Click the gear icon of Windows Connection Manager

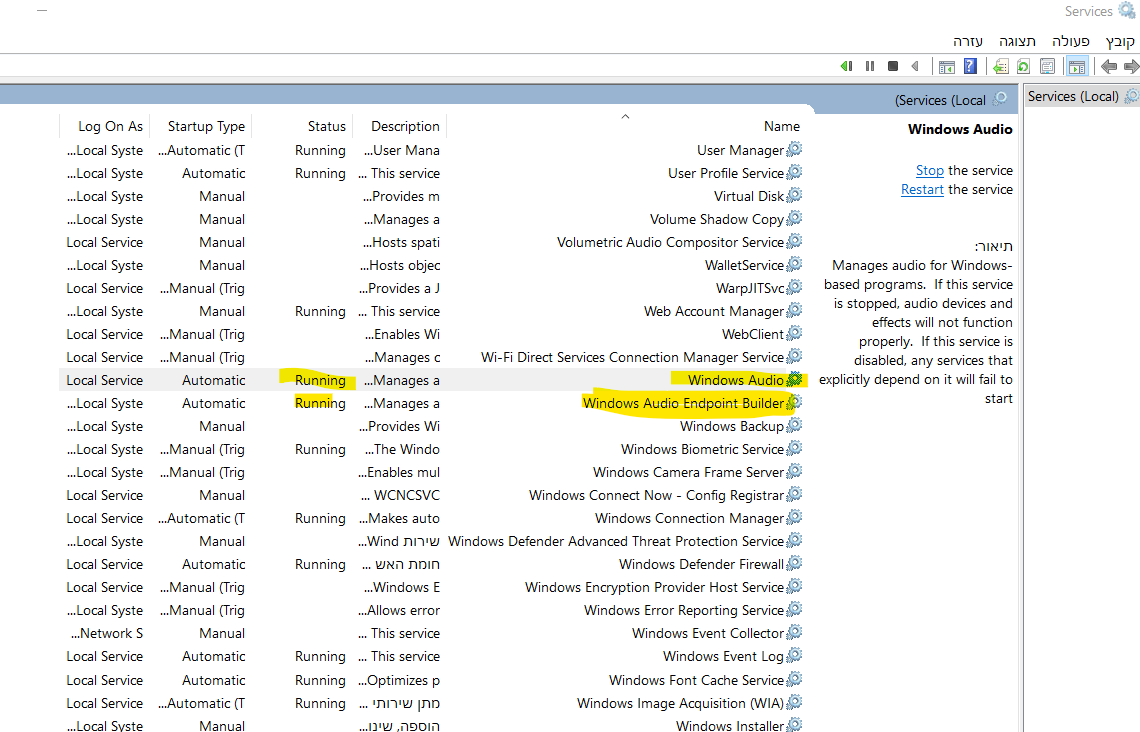795,518
